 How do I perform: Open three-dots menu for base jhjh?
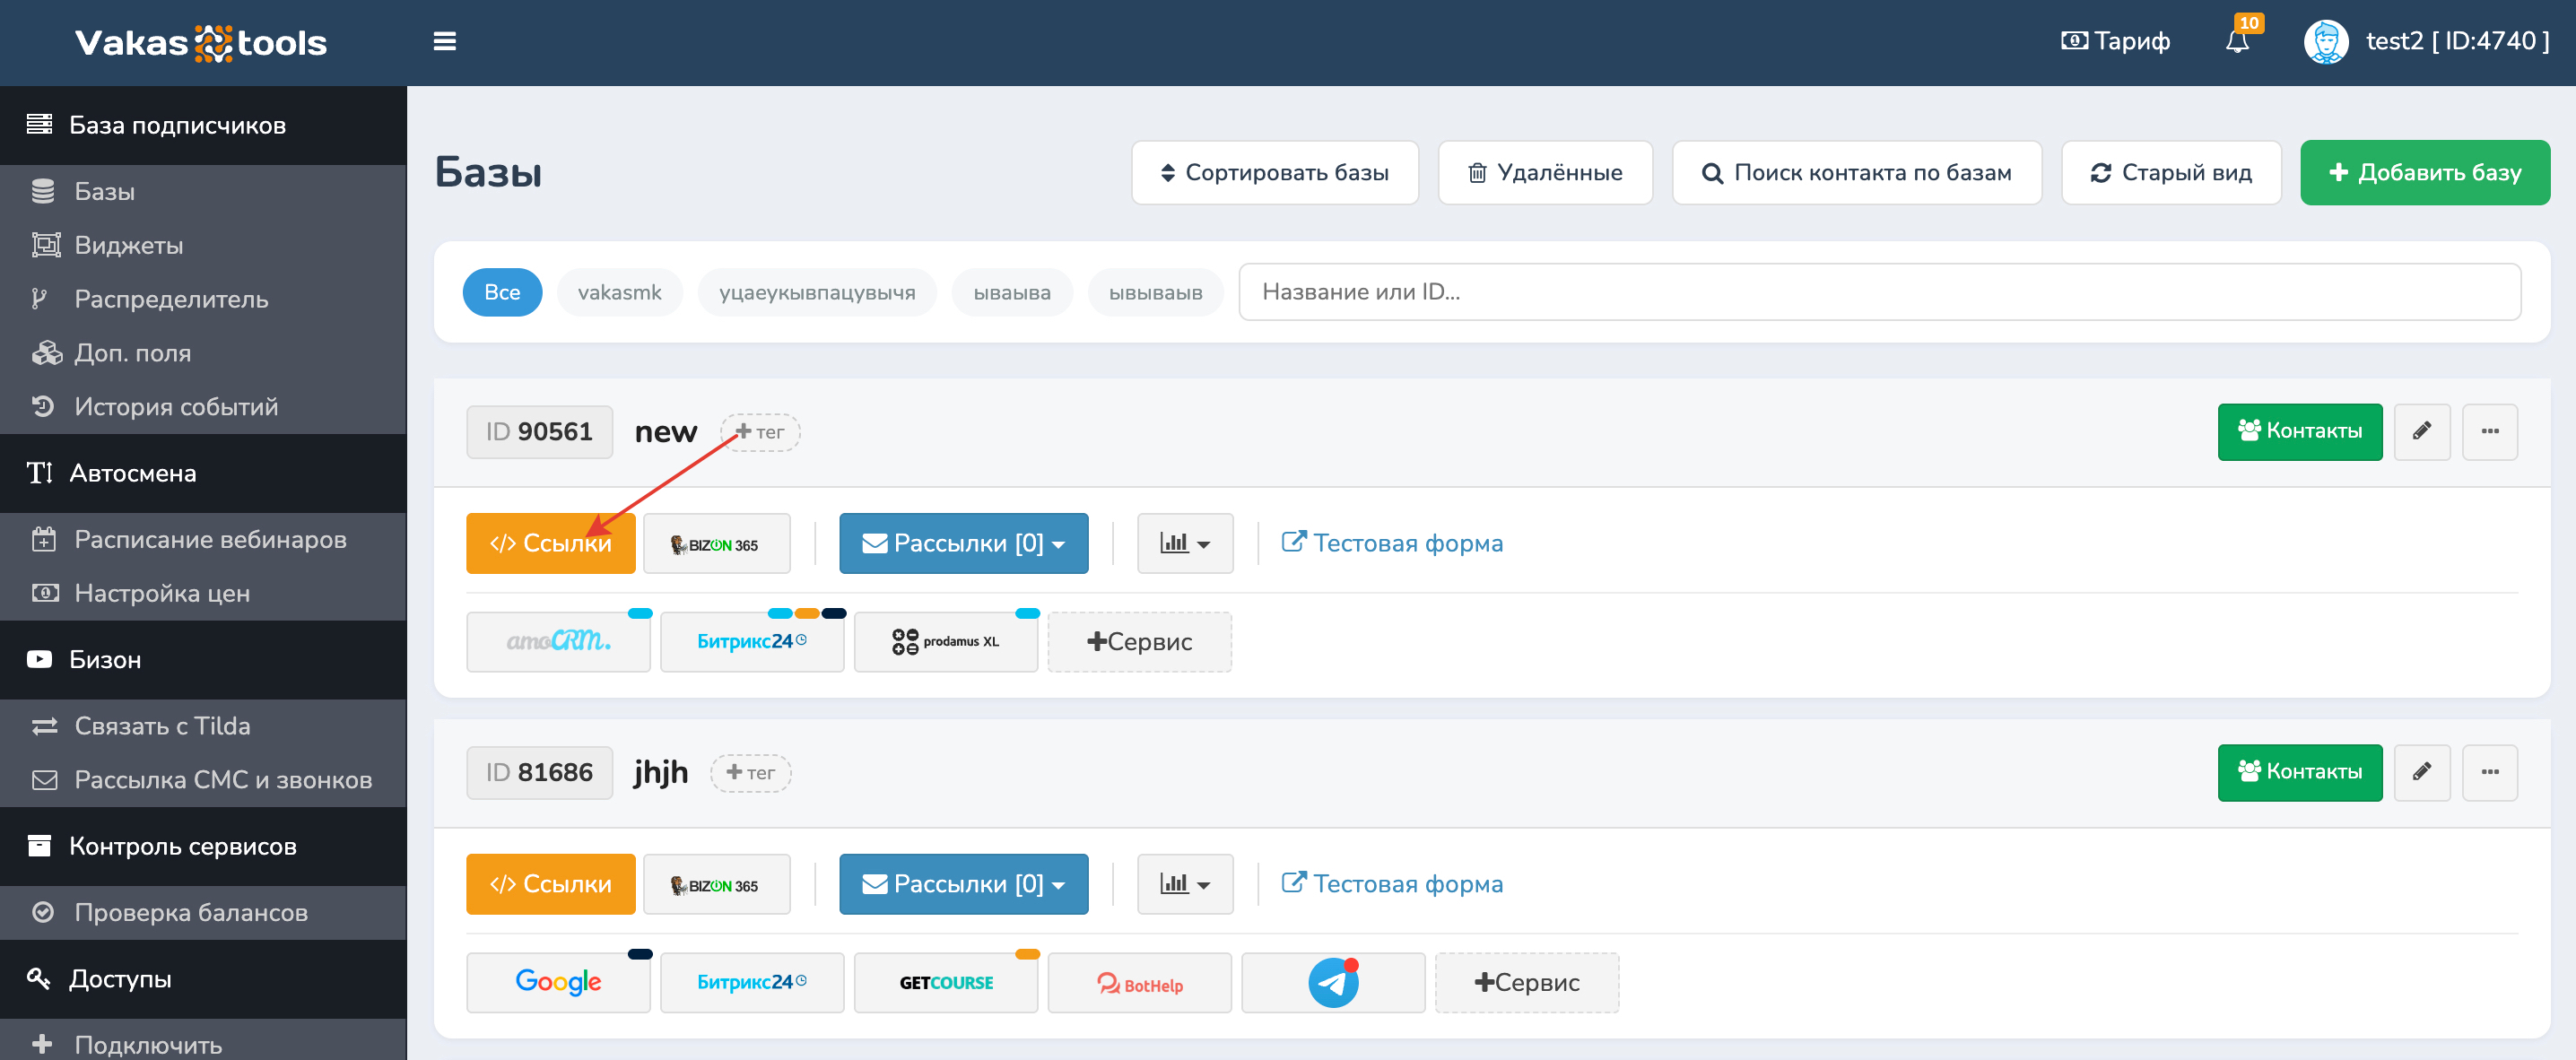(x=2489, y=772)
